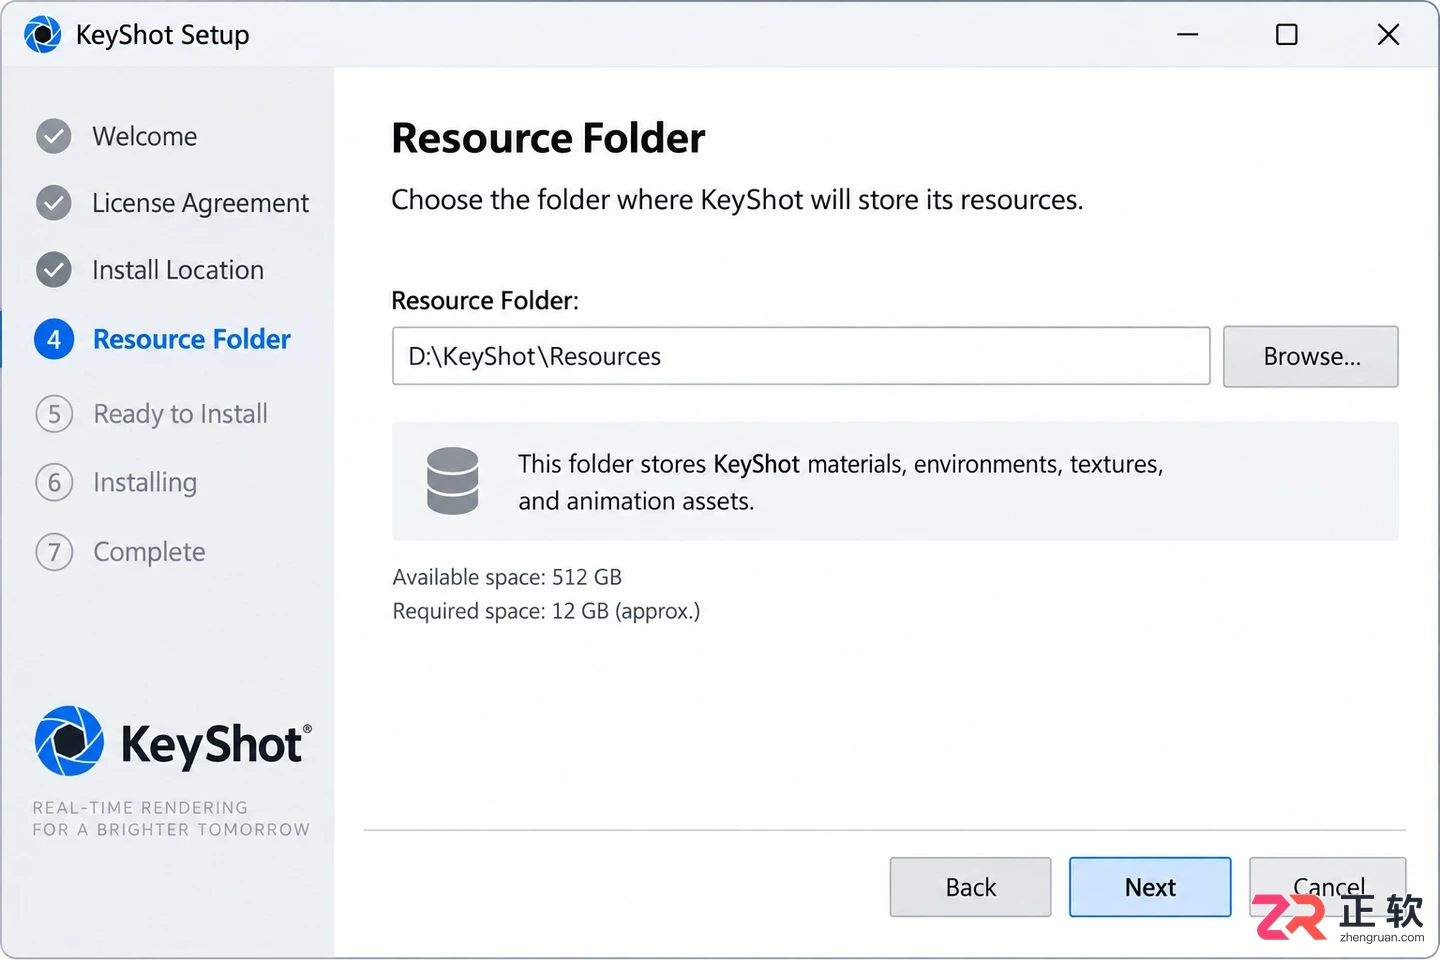Click the 'Resource Folder' page heading
Image resolution: width=1440 pixels, height=960 pixels.
[548, 138]
